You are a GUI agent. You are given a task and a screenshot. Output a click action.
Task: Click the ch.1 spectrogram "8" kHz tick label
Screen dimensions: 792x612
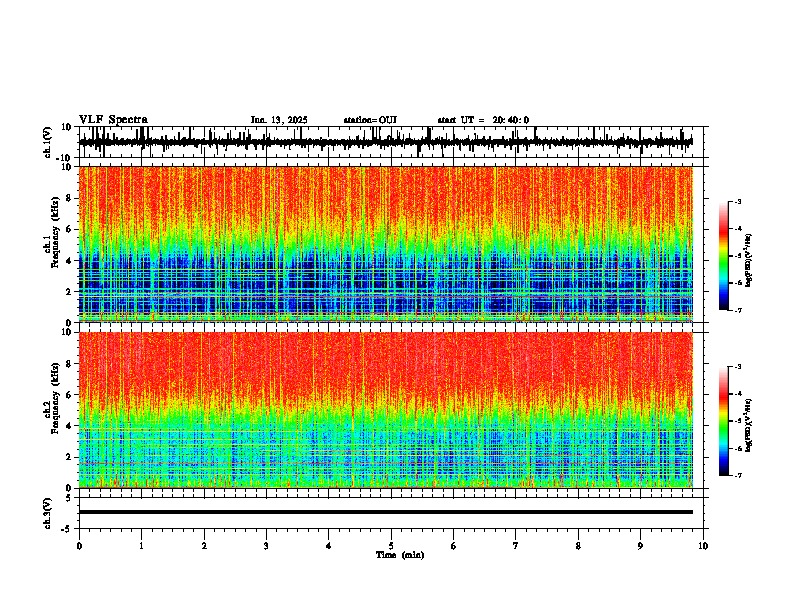(x=69, y=198)
